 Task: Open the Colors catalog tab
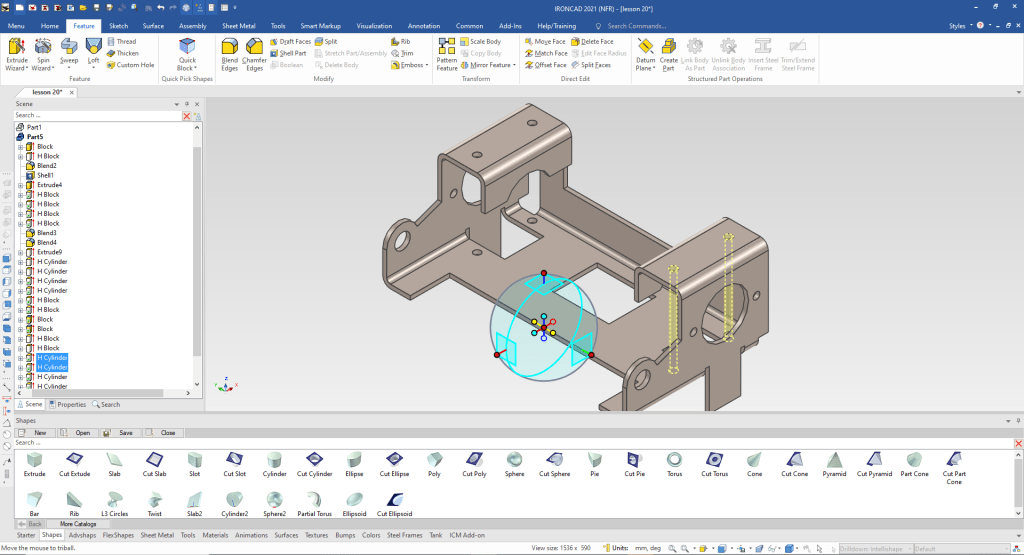(x=372, y=535)
